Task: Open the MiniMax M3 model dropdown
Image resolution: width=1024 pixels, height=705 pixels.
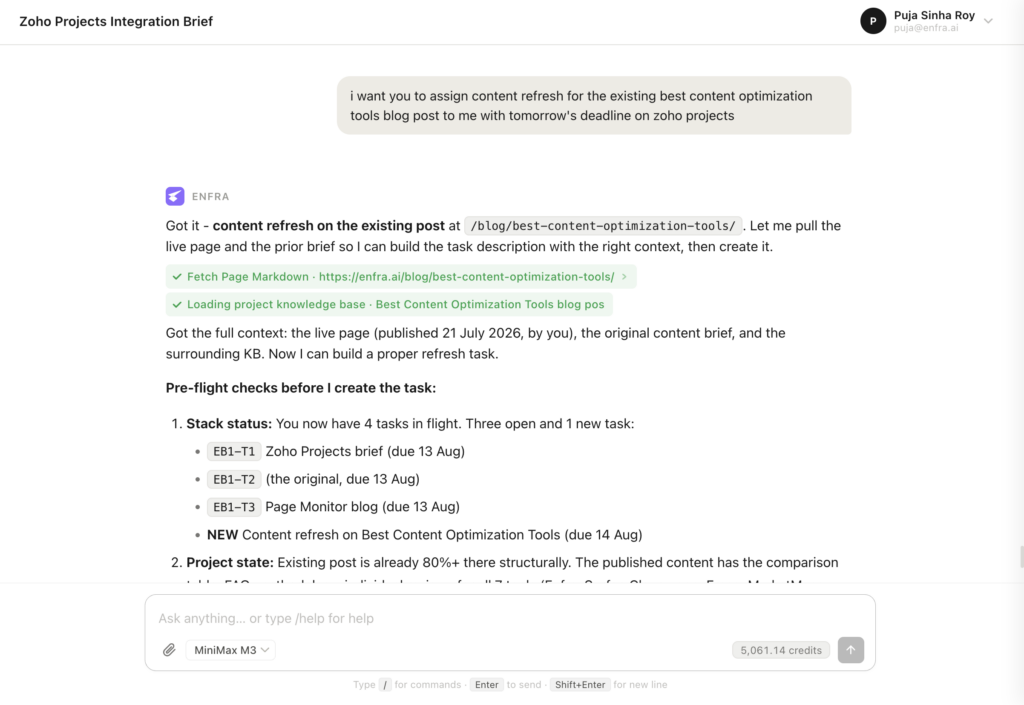Action: pyautogui.click(x=231, y=650)
